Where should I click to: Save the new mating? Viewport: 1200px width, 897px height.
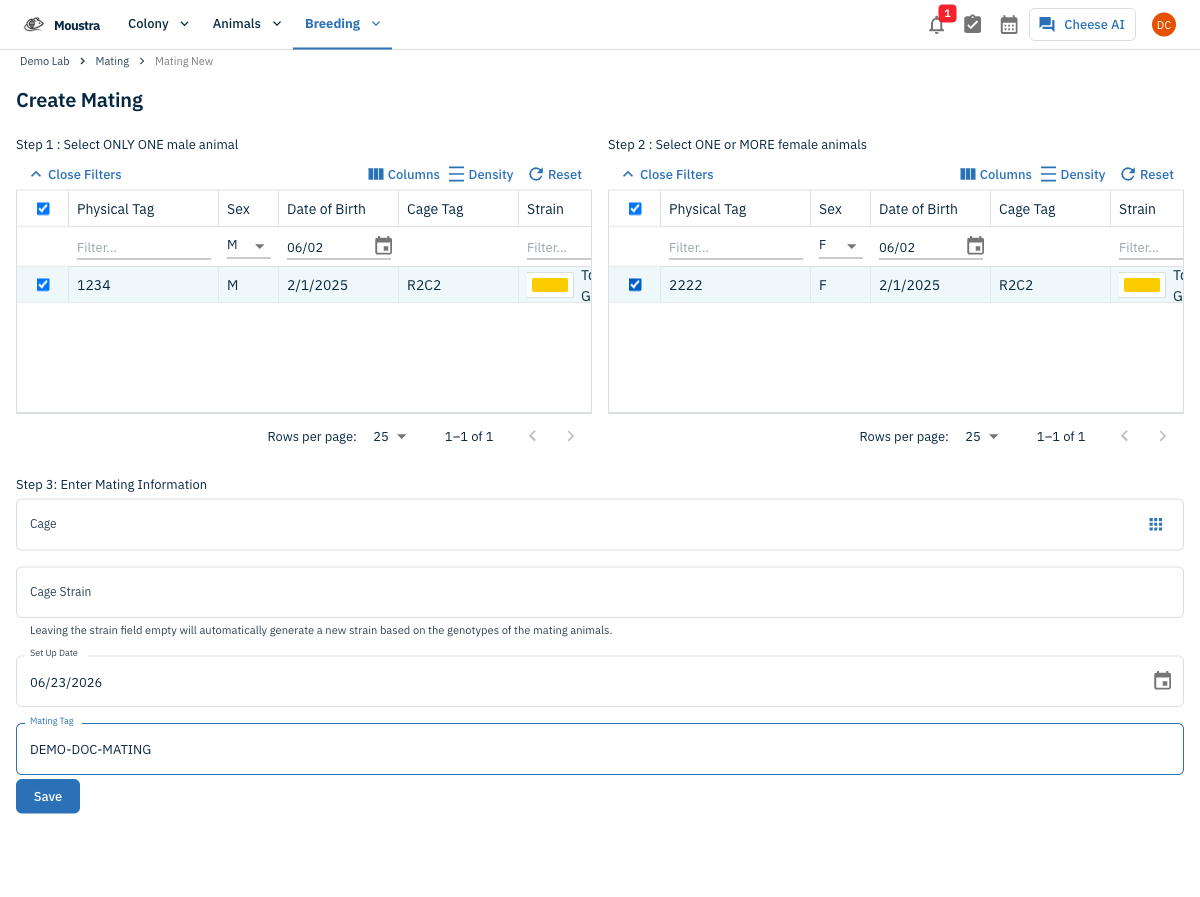click(48, 797)
